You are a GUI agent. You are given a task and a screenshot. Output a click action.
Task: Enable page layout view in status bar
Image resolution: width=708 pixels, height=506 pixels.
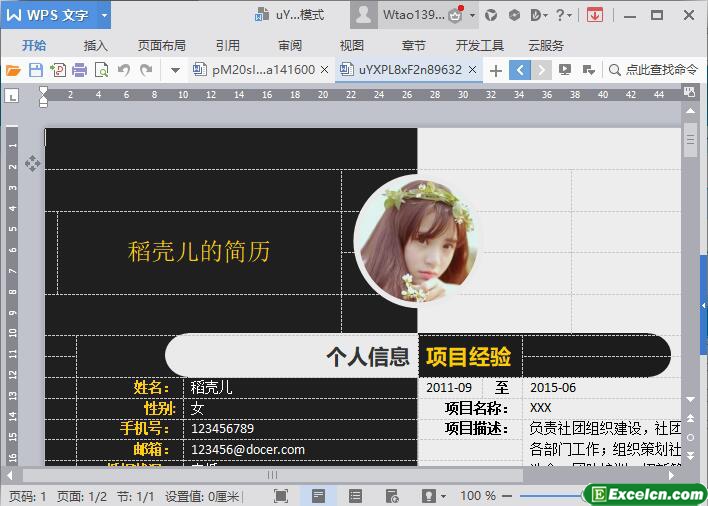pos(318,496)
